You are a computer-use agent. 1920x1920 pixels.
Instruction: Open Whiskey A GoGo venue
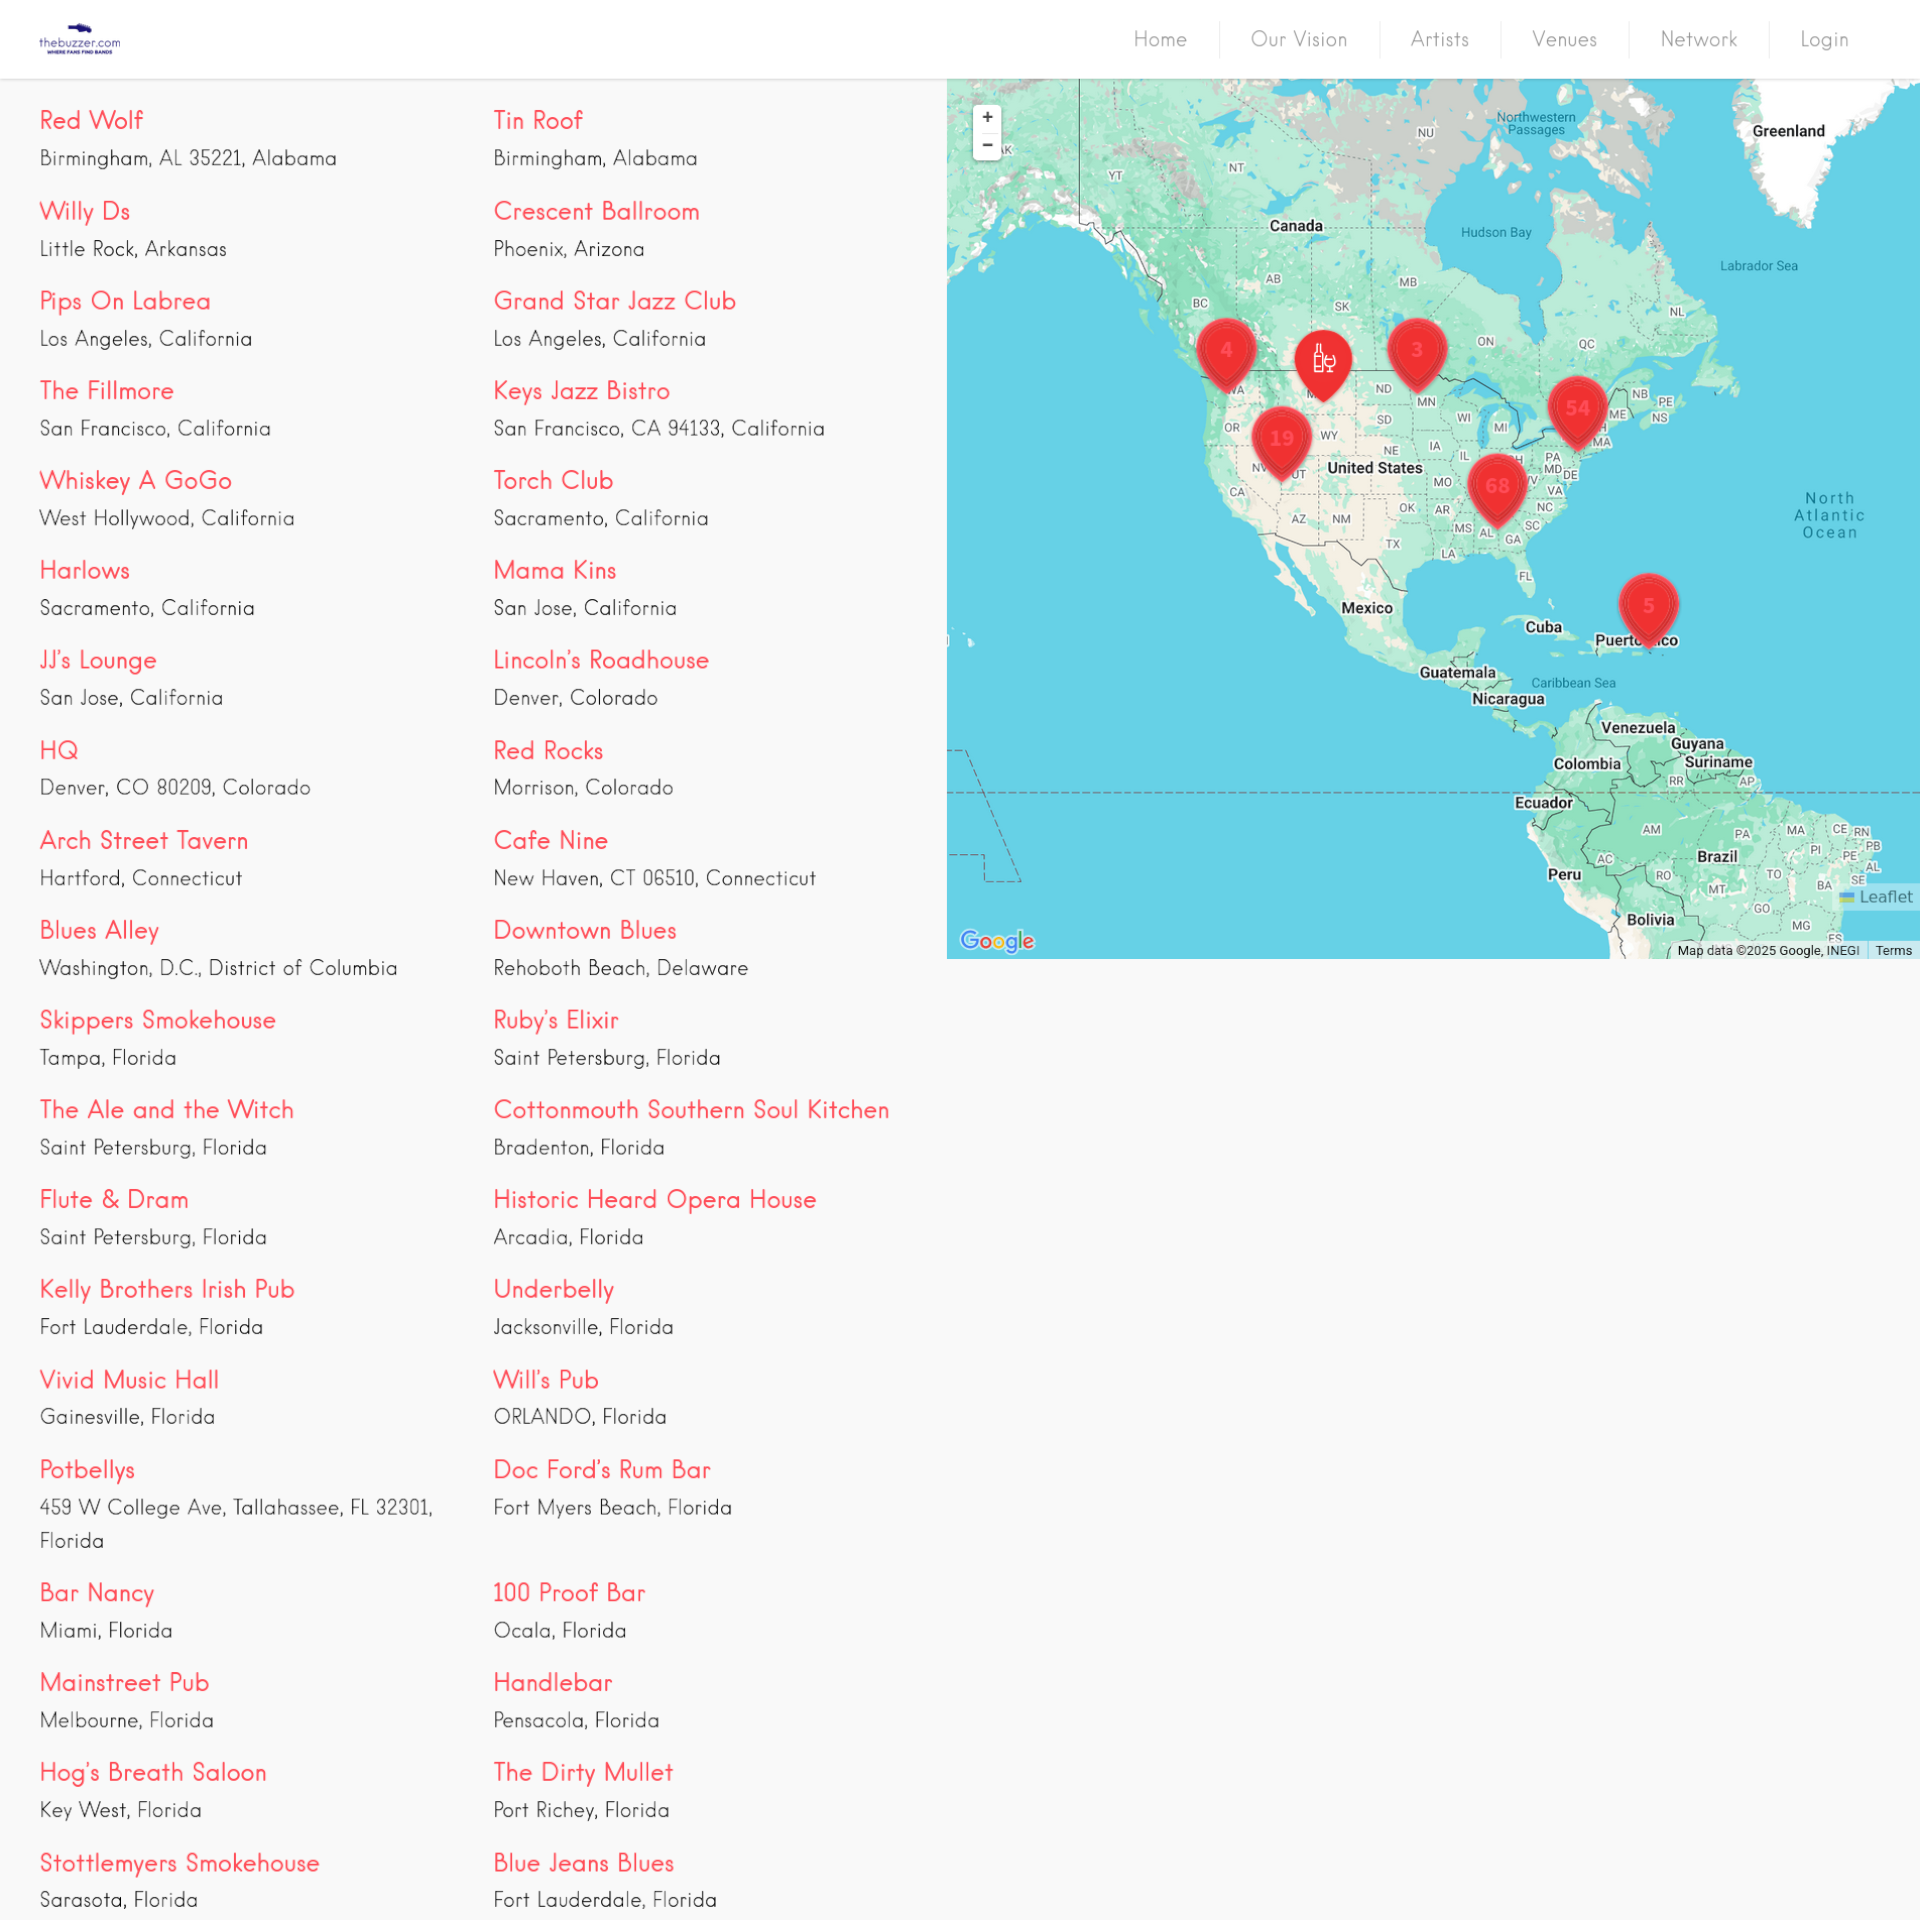[x=135, y=481]
